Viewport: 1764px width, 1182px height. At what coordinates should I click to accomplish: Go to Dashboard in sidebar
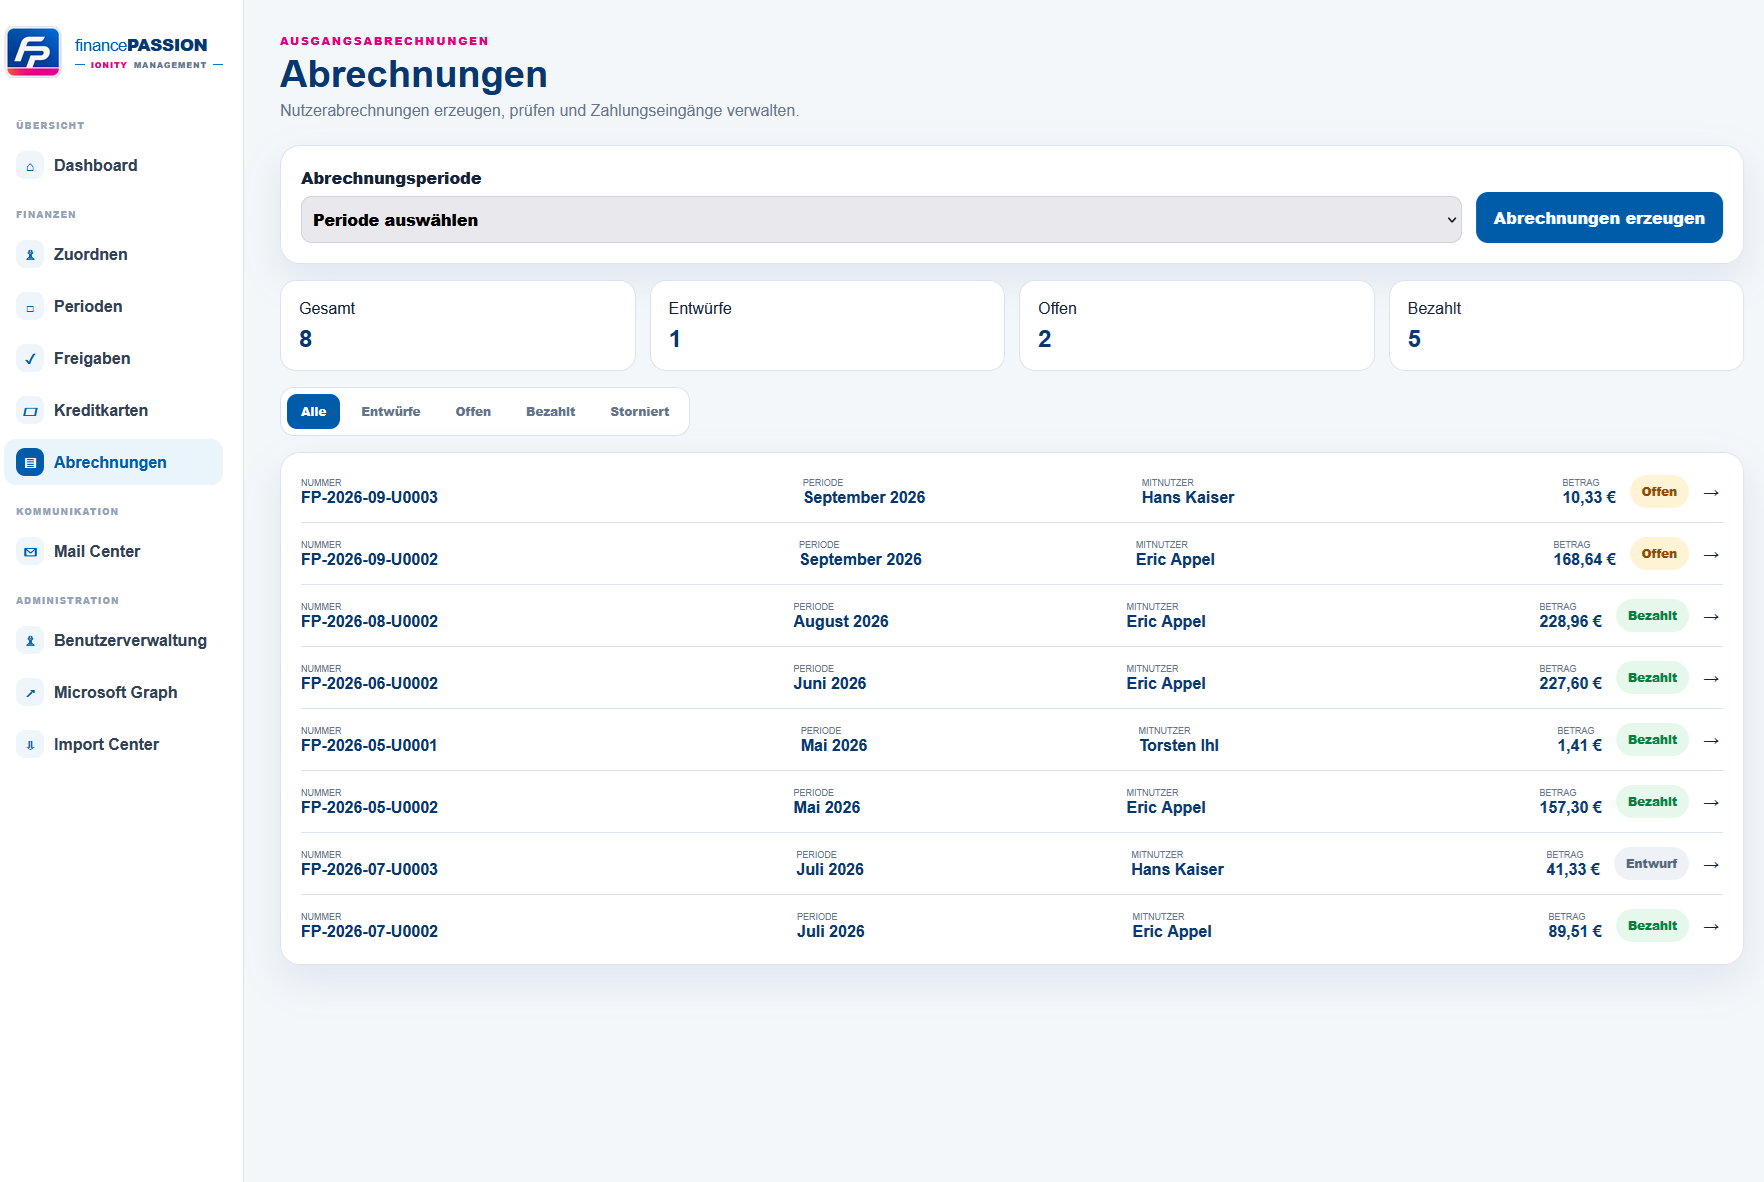[114, 166]
